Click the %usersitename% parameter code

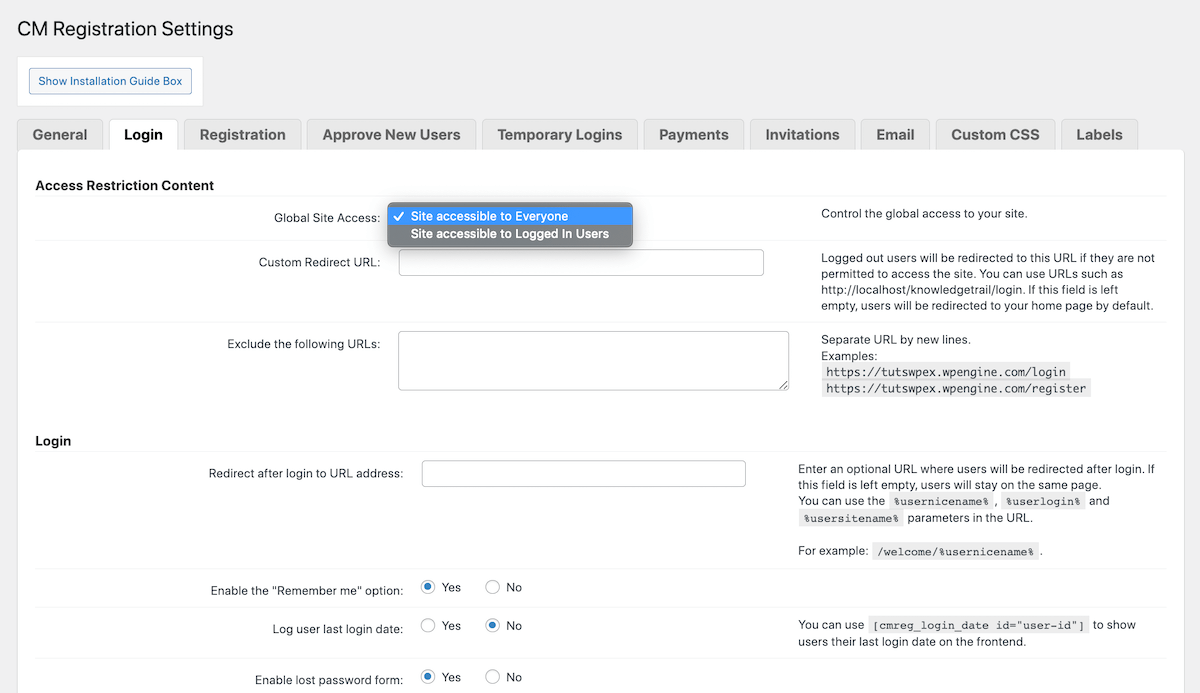(x=851, y=519)
